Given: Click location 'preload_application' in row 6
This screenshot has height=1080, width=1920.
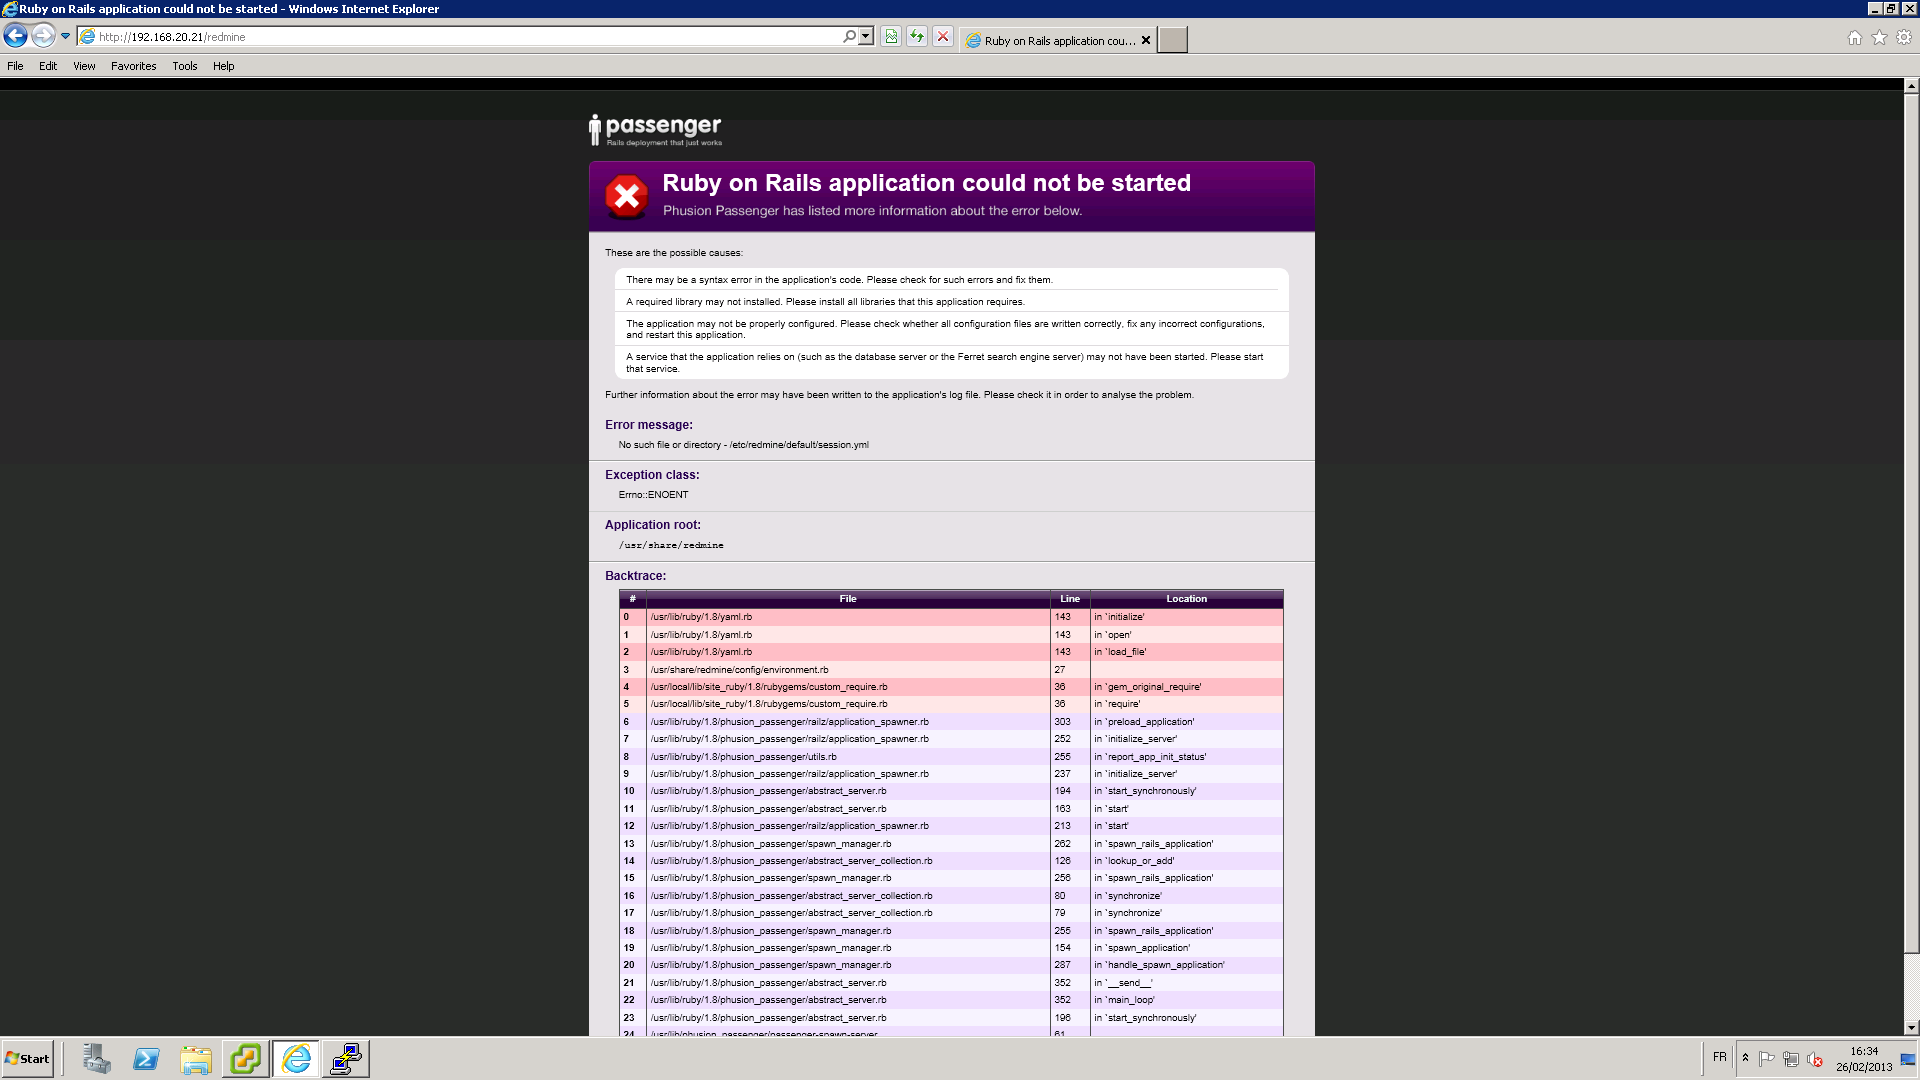Looking at the screenshot, I should click(1144, 722).
